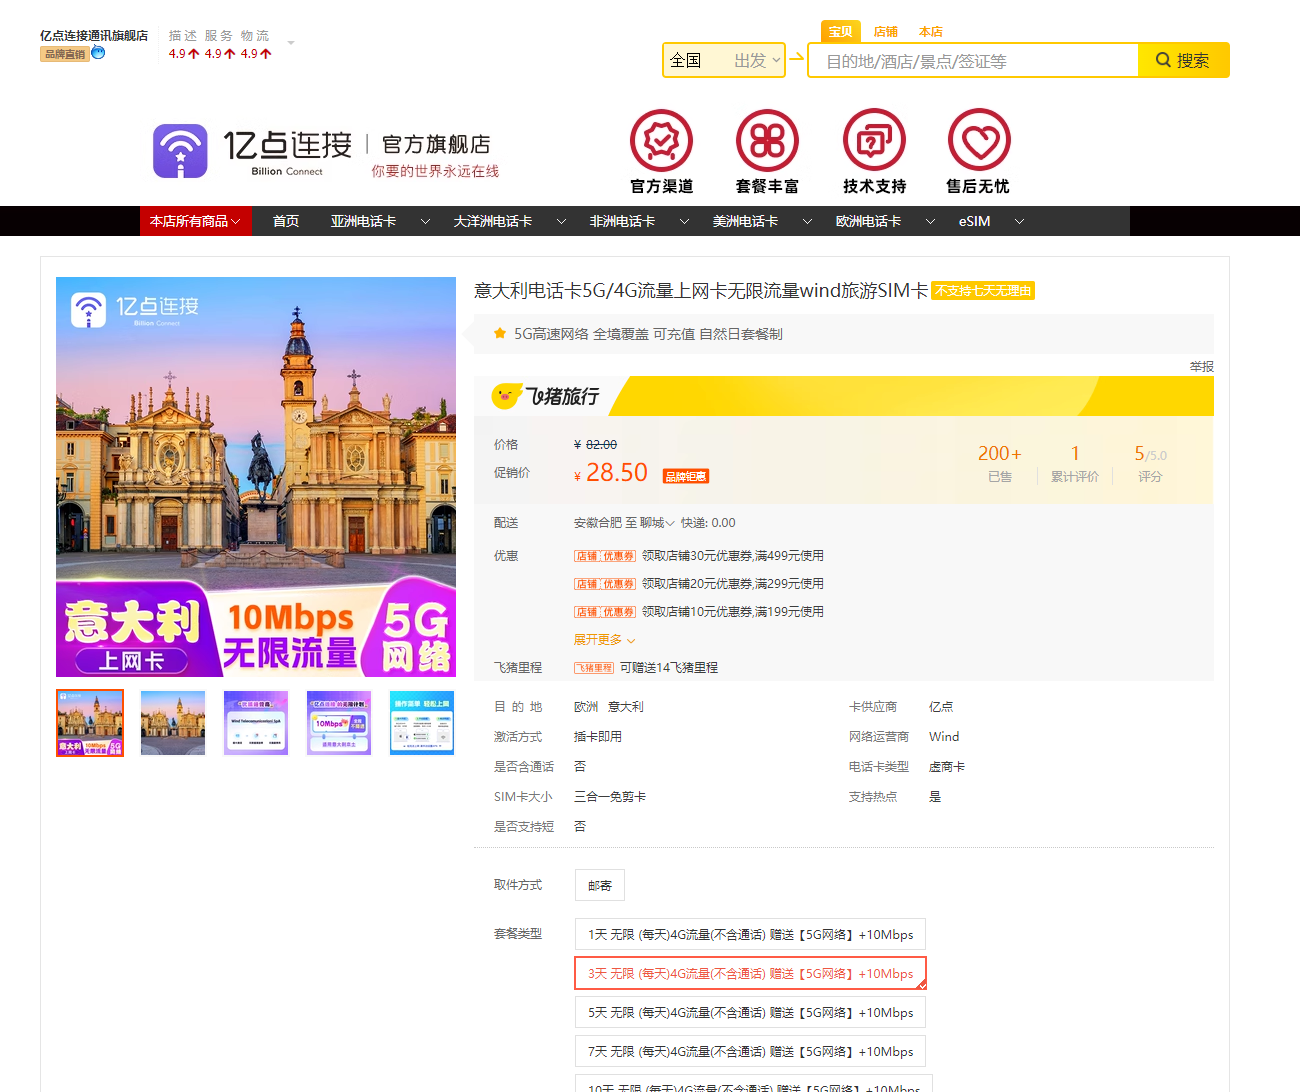Screen dimensions: 1300x1092
Task: Click the 飞猪里程 mileage tag icon
Action: pyautogui.click(x=594, y=668)
